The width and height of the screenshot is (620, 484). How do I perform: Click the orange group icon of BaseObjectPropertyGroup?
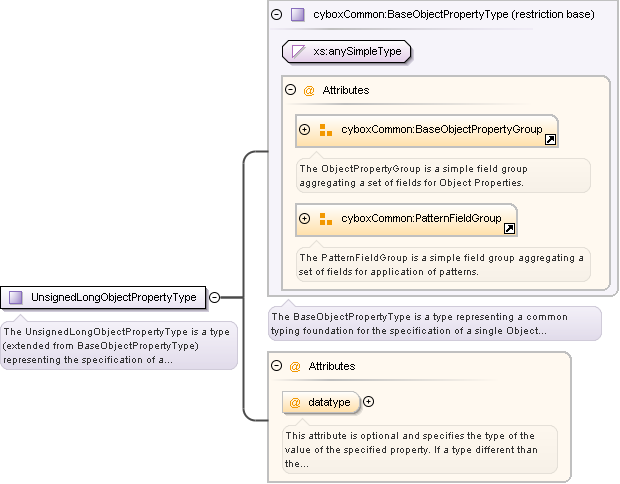point(326,130)
